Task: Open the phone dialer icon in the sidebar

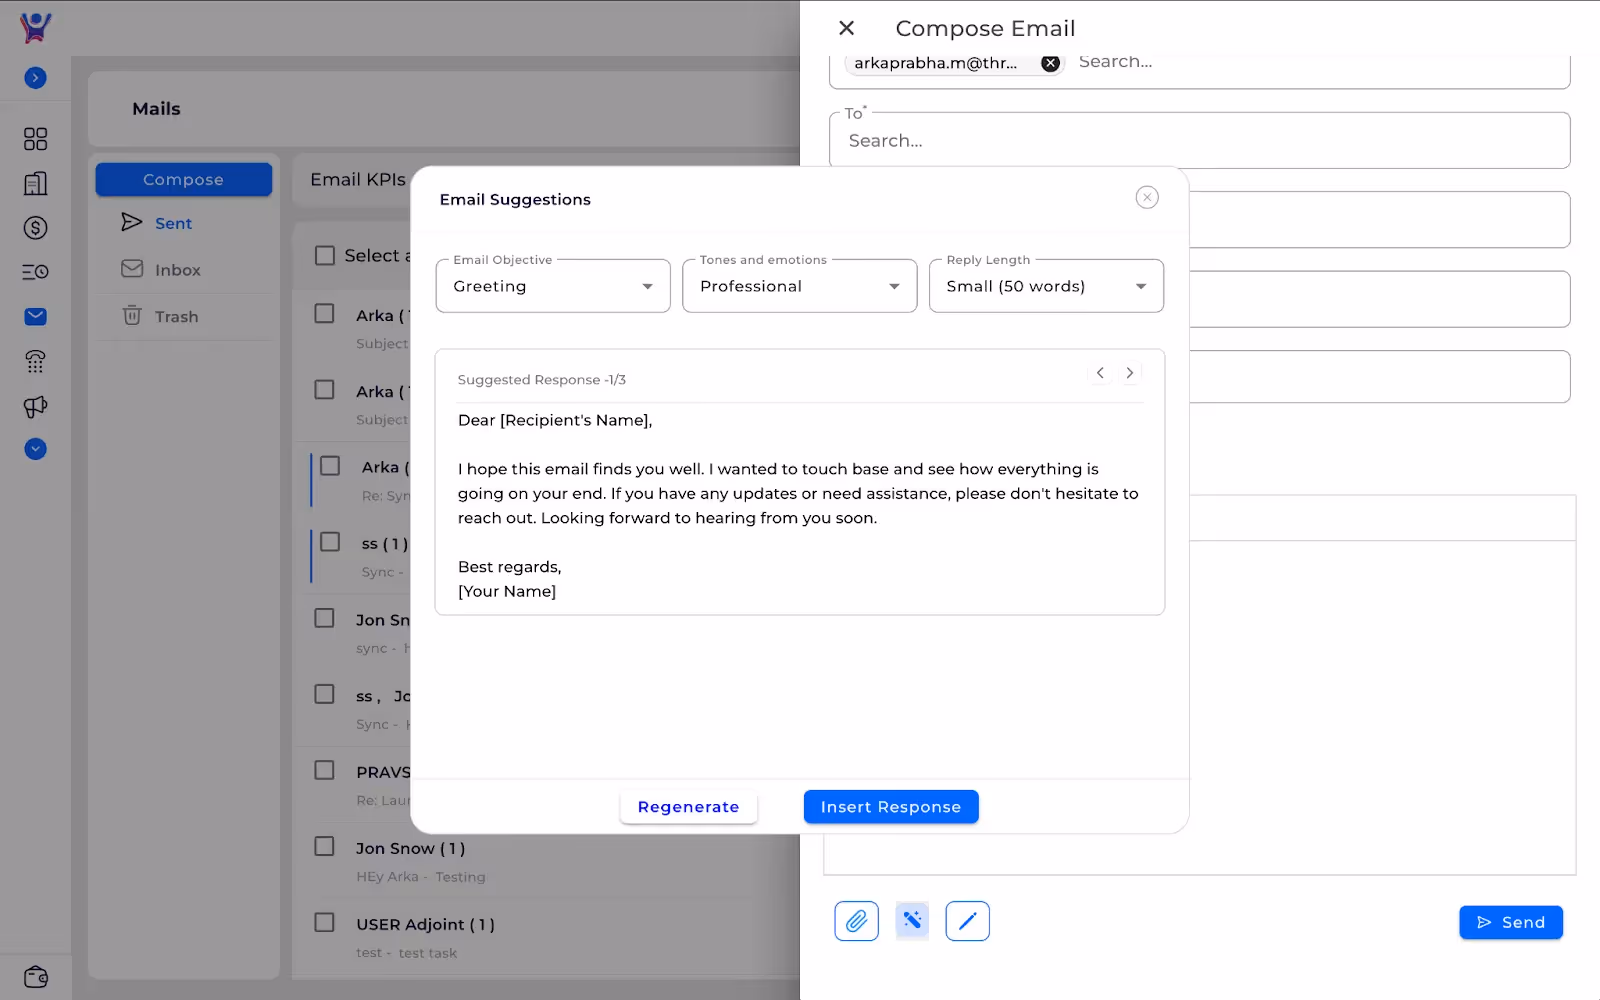Action: tap(35, 361)
